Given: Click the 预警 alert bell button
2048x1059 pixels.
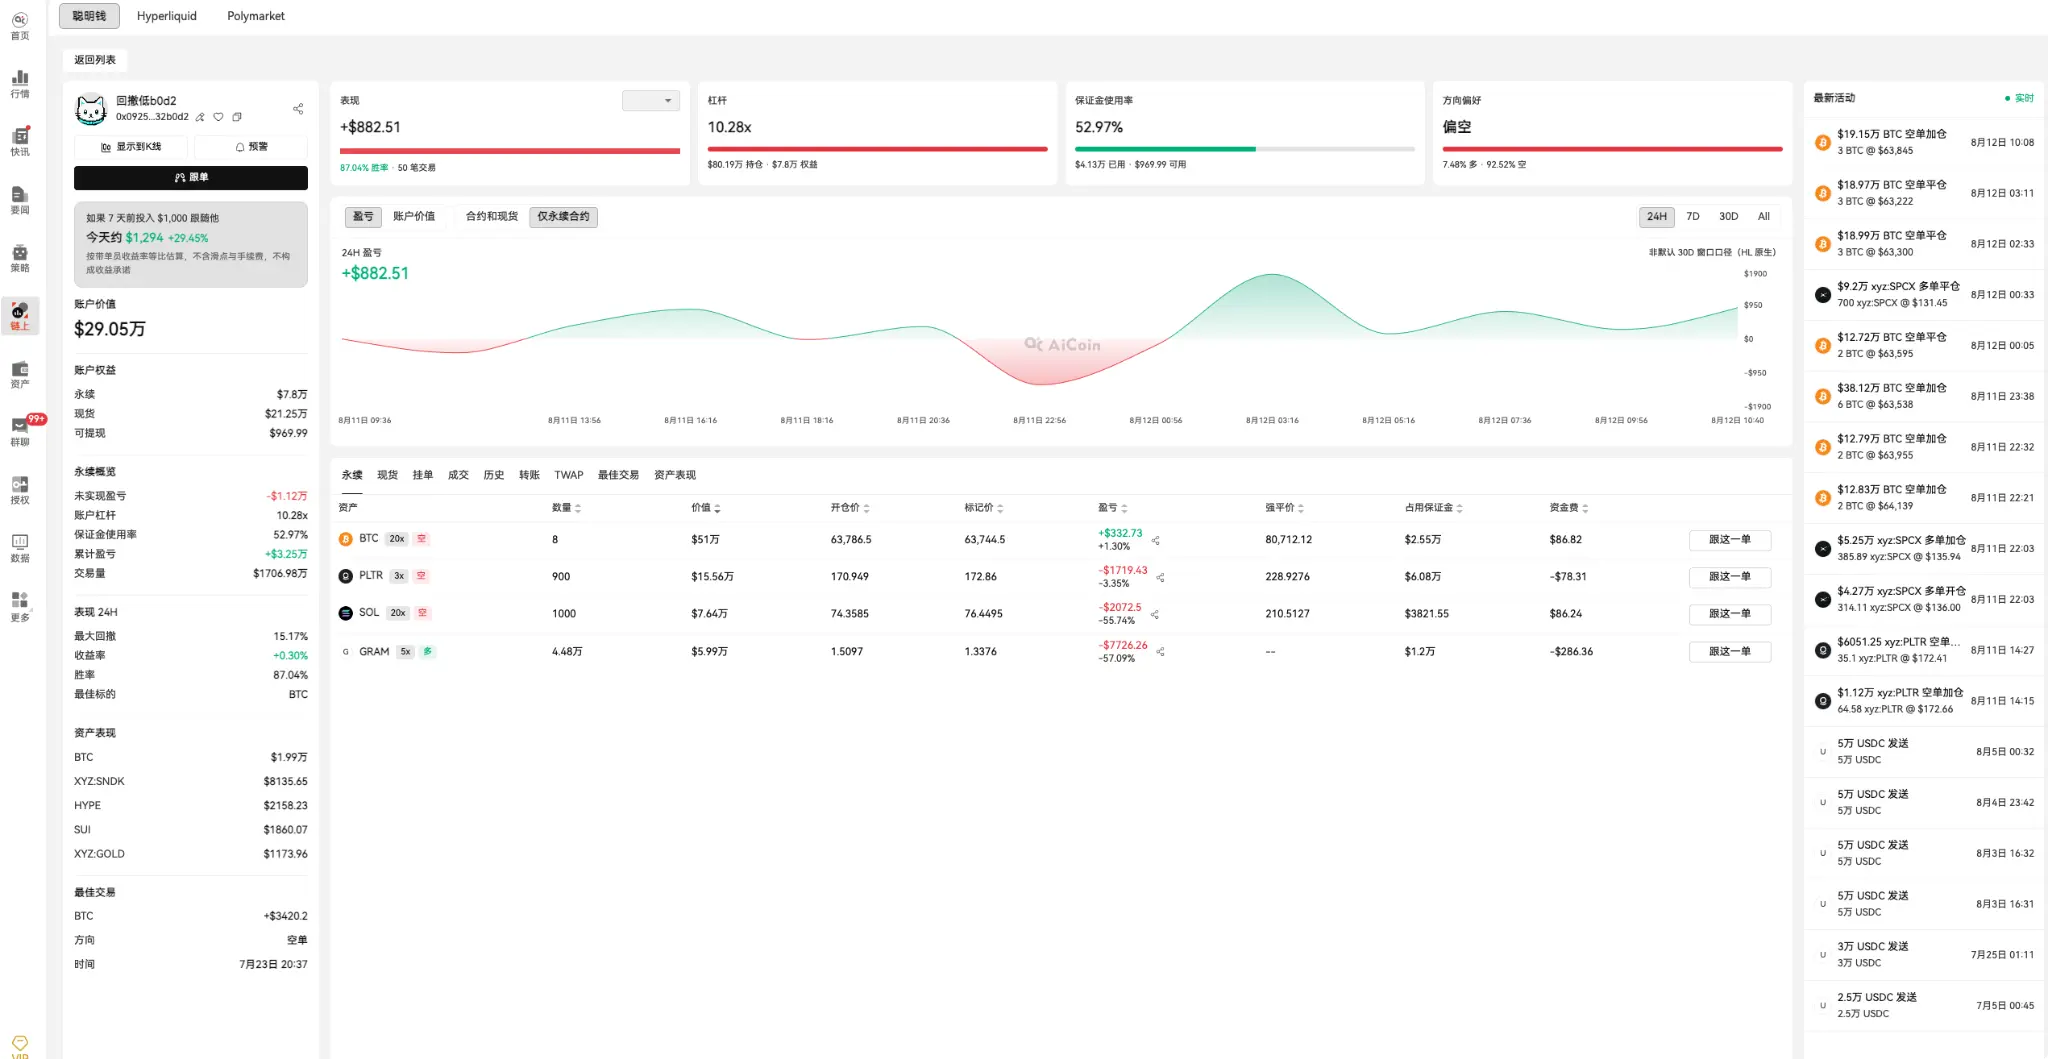Looking at the screenshot, I should point(251,147).
